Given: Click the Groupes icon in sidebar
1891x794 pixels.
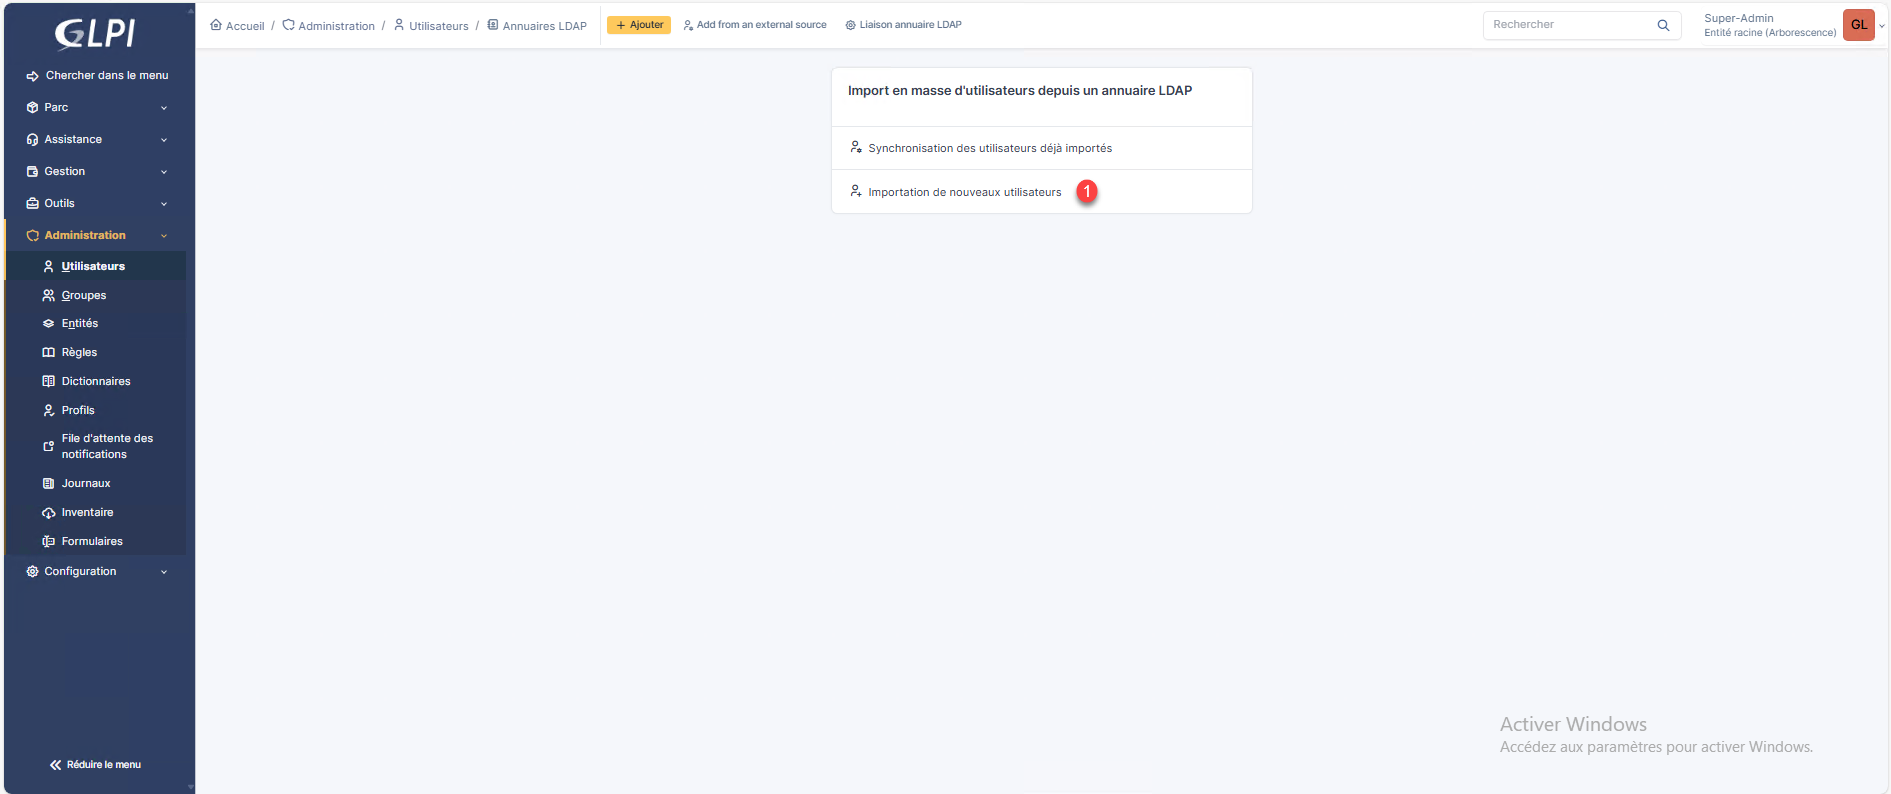Looking at the screenshot, I should pyautogui.click(x=48, y=296).
